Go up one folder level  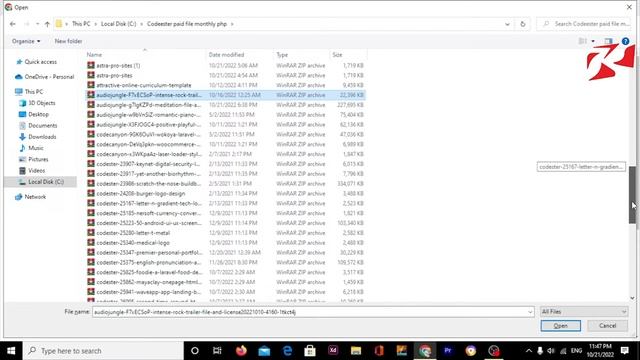[x=47, y=24]
